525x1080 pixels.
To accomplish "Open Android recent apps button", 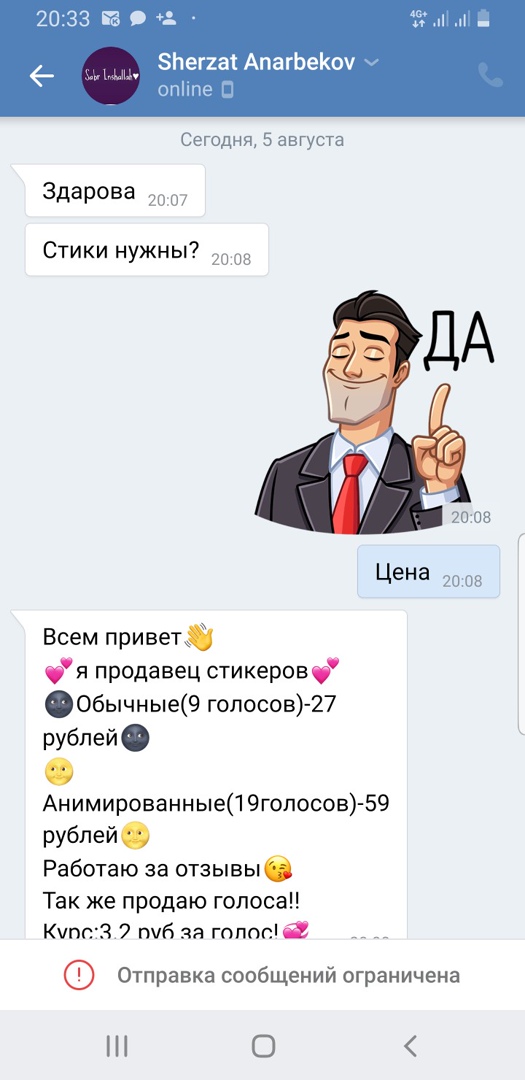I will (x=117, y=1046).
